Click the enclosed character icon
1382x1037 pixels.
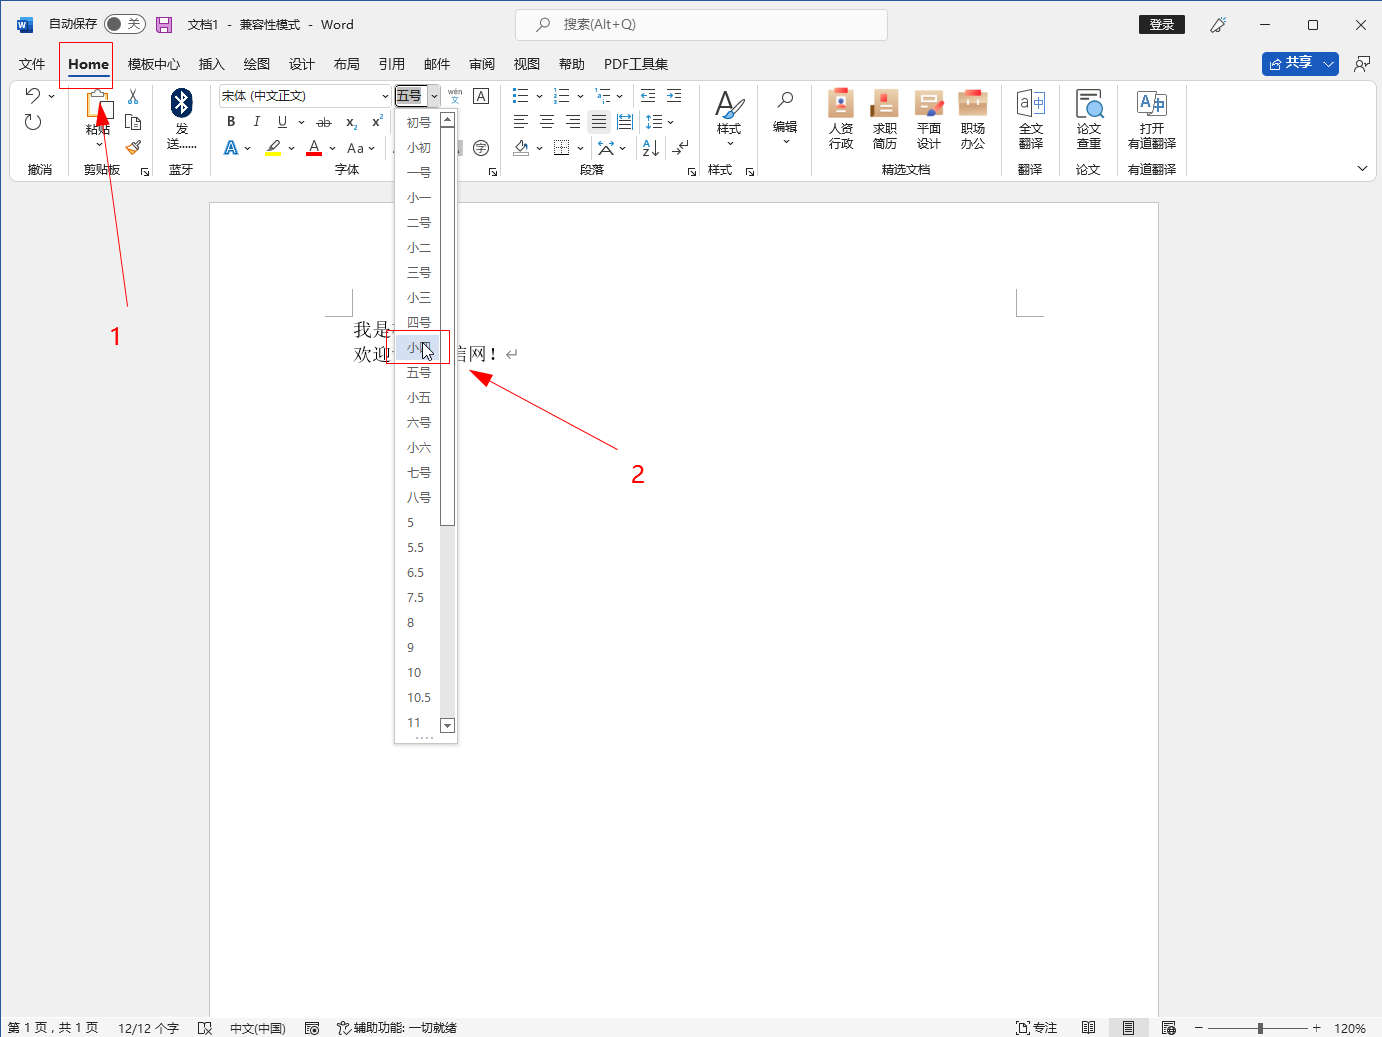click(x=481, y=148)
